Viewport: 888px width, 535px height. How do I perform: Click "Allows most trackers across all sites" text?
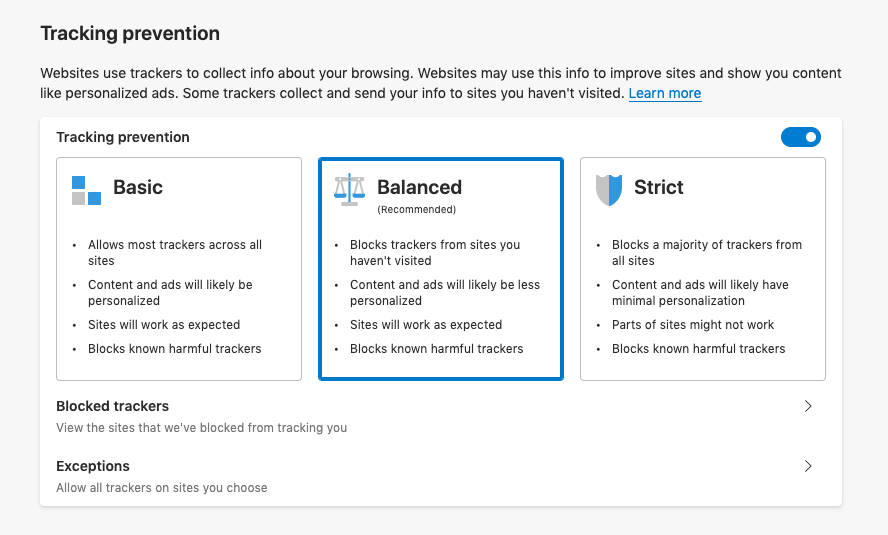tap(174, 252)
